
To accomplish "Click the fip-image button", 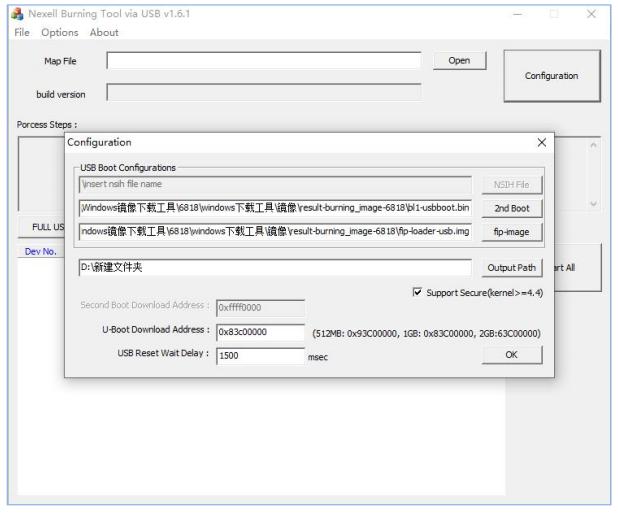I will coord(512,232).
